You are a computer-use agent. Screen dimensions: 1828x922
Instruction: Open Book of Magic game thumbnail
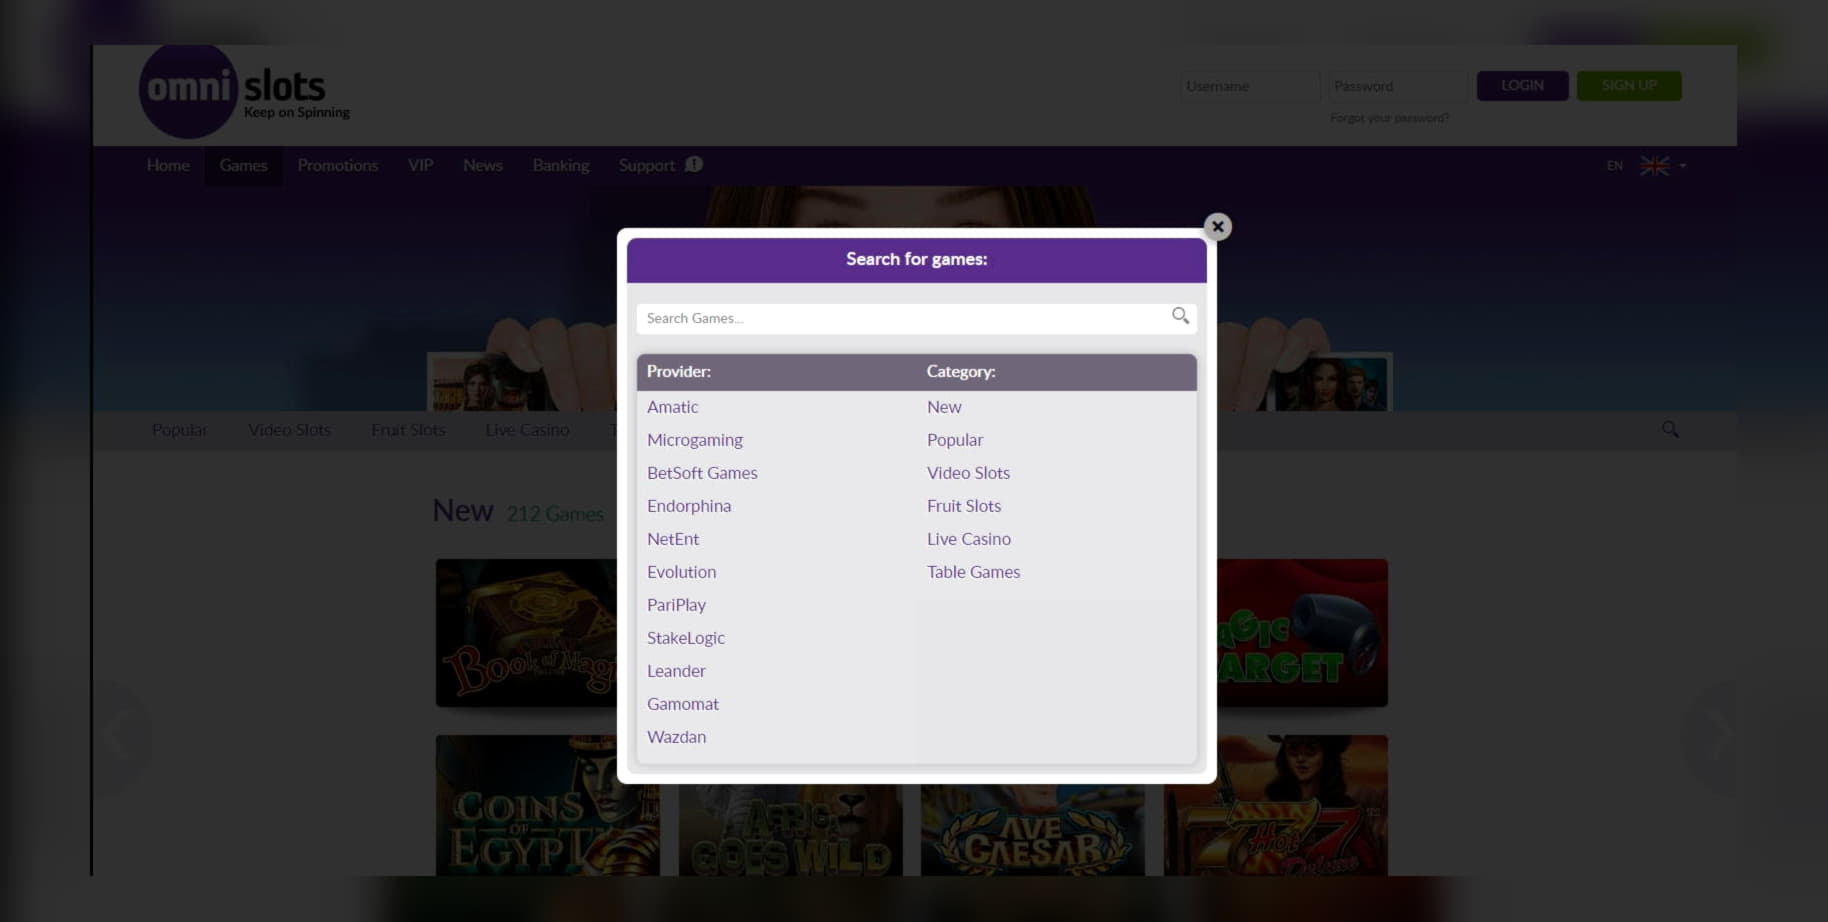pyautogui.click(x=526, y=633)
